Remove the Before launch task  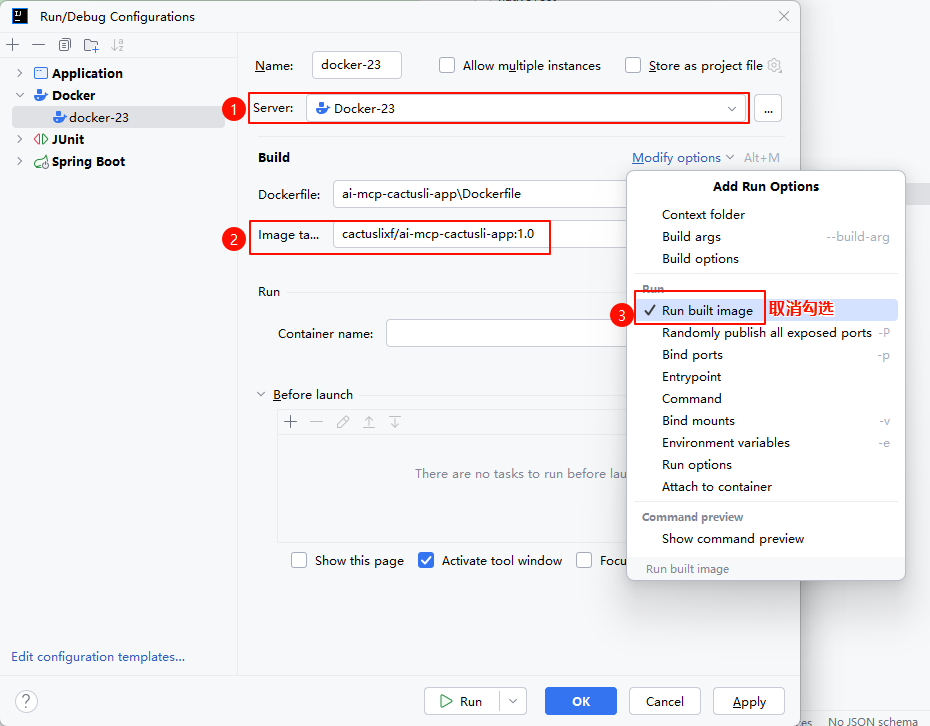click(317, 422)
